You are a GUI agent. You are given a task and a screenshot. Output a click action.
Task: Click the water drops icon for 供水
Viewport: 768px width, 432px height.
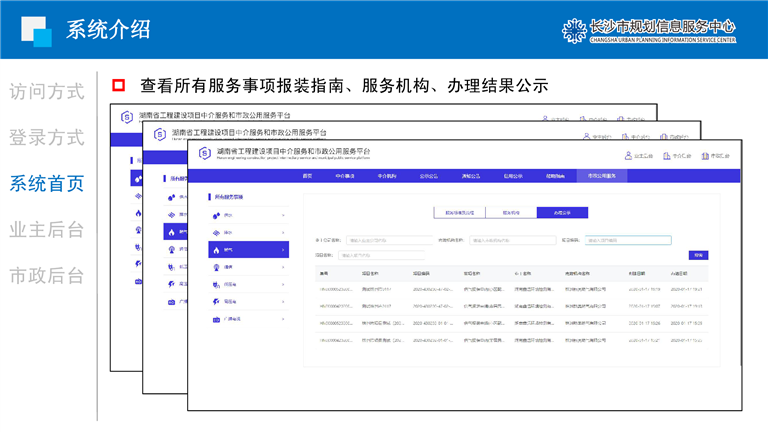pos(216,215)
